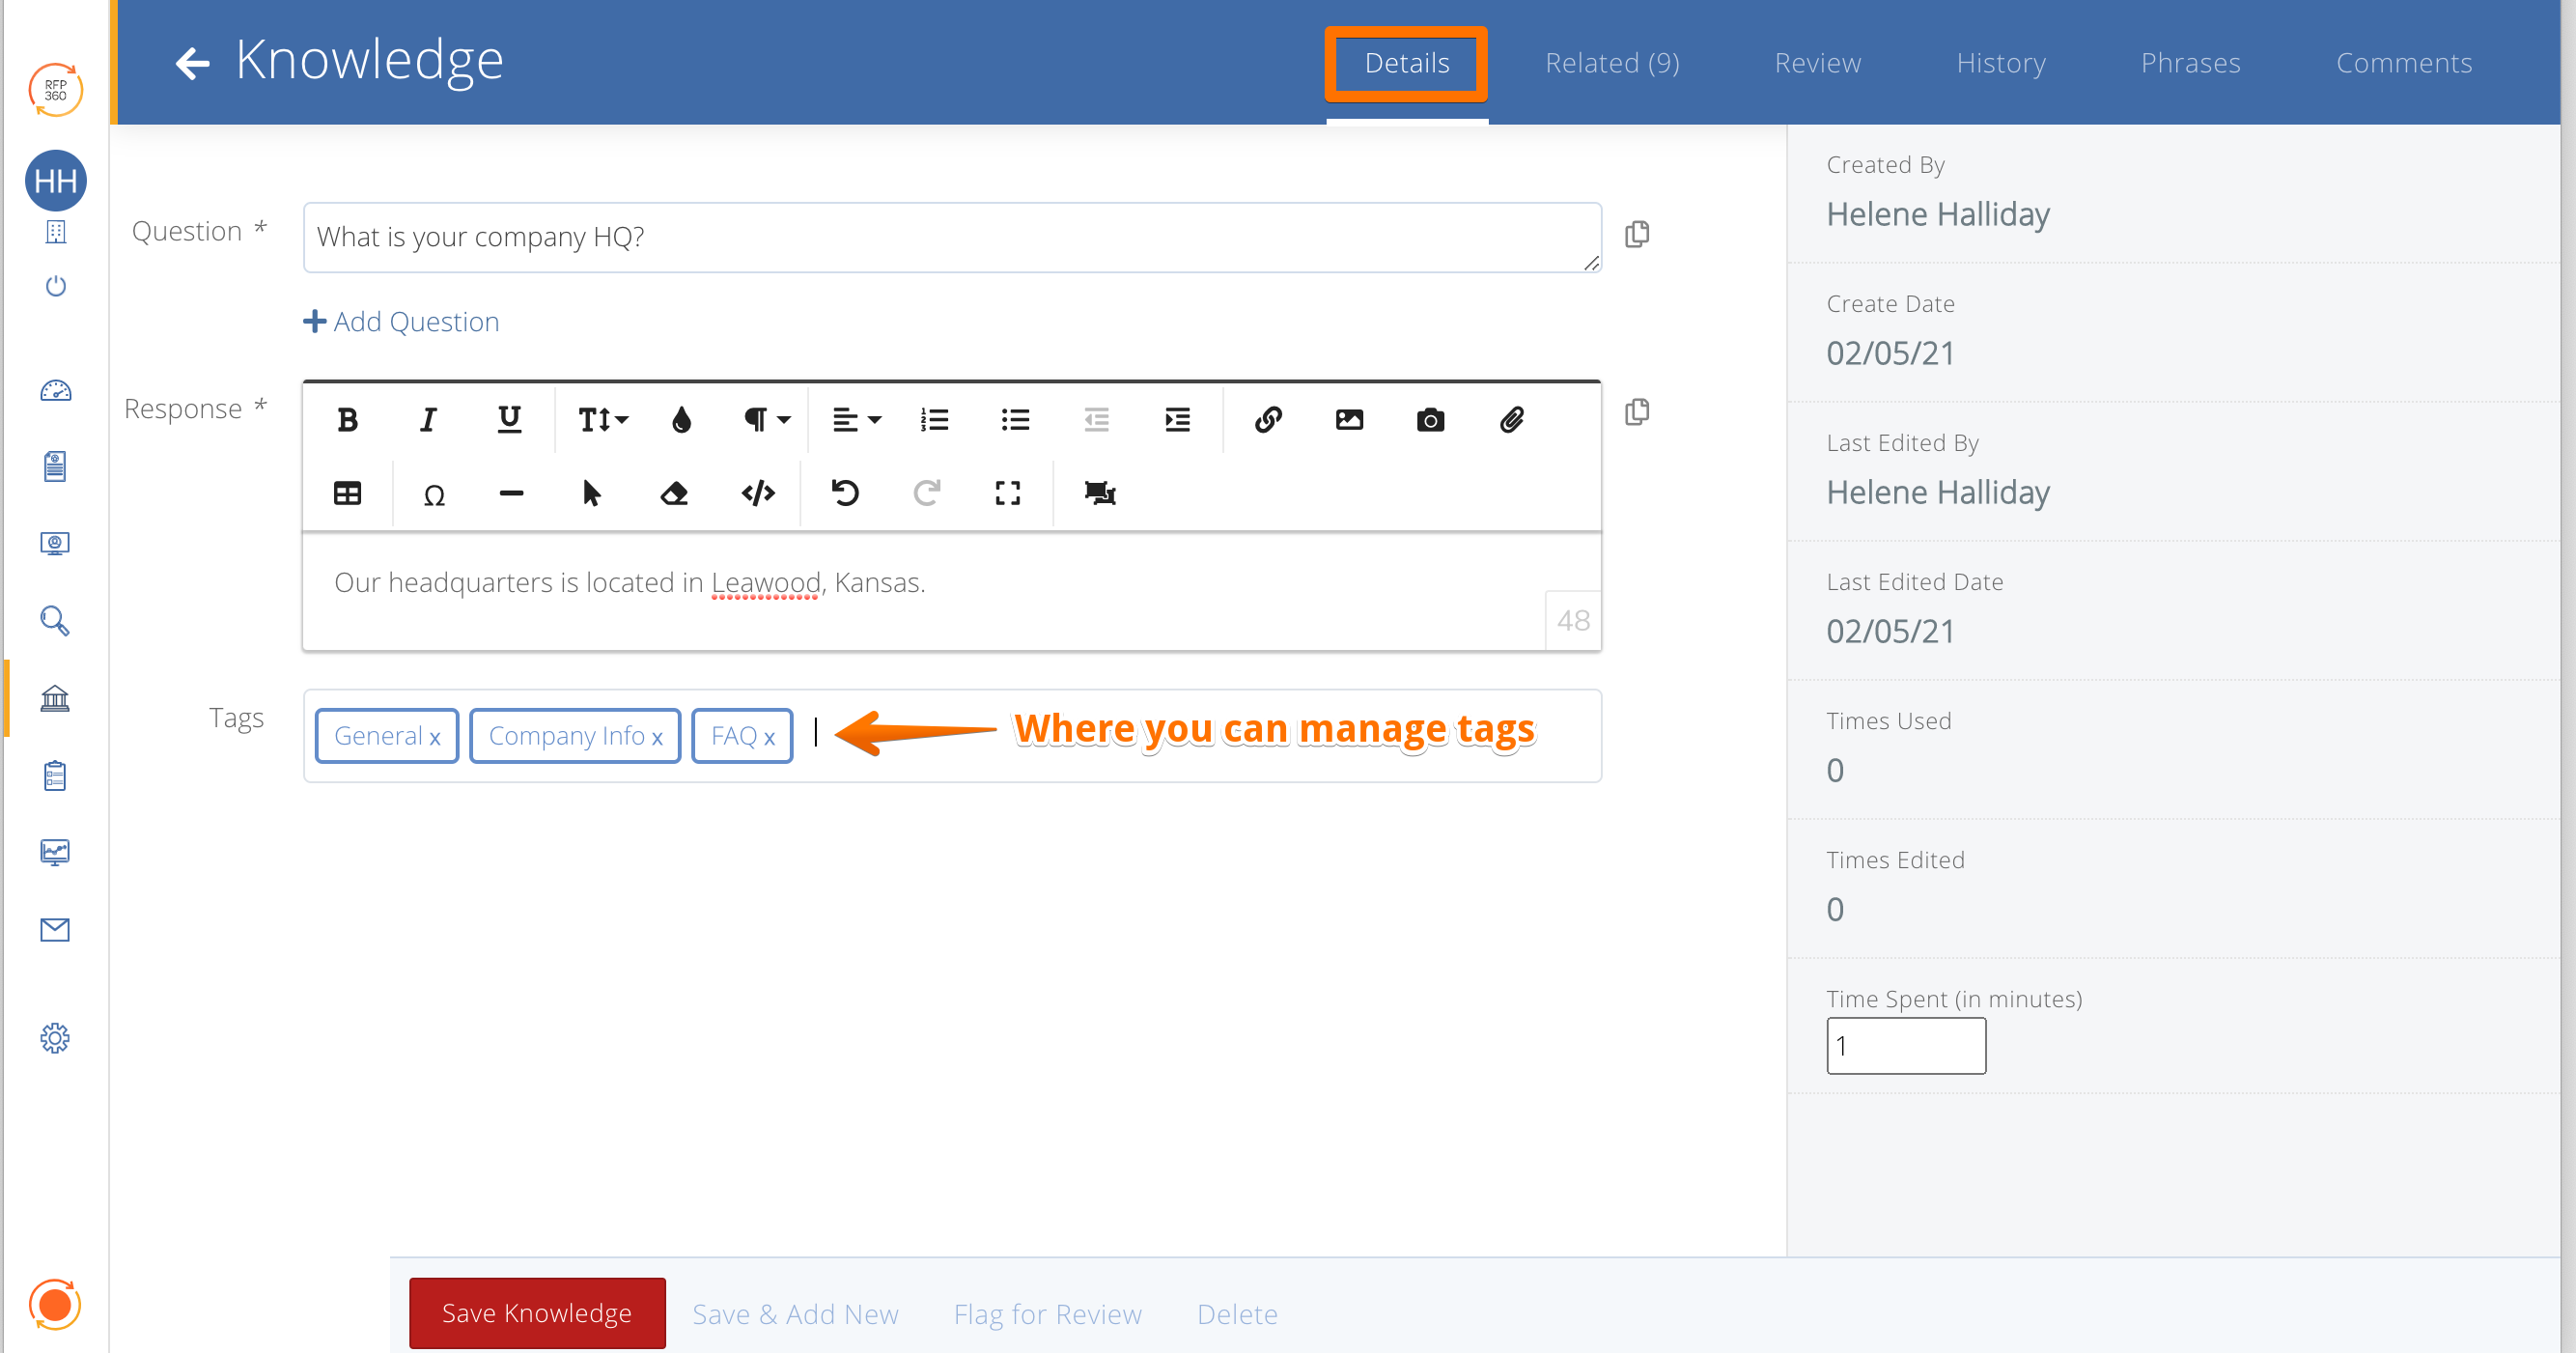Click the Time Spent minutes field

1905,1046
